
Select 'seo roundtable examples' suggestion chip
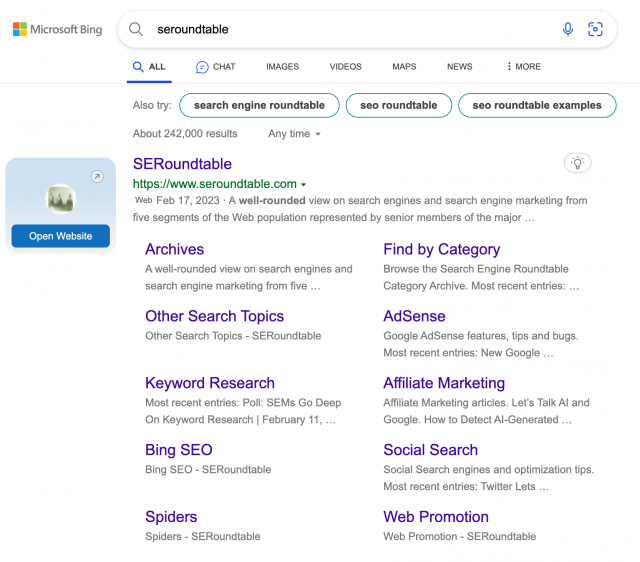pyautogui.click(x=537, y=105)
